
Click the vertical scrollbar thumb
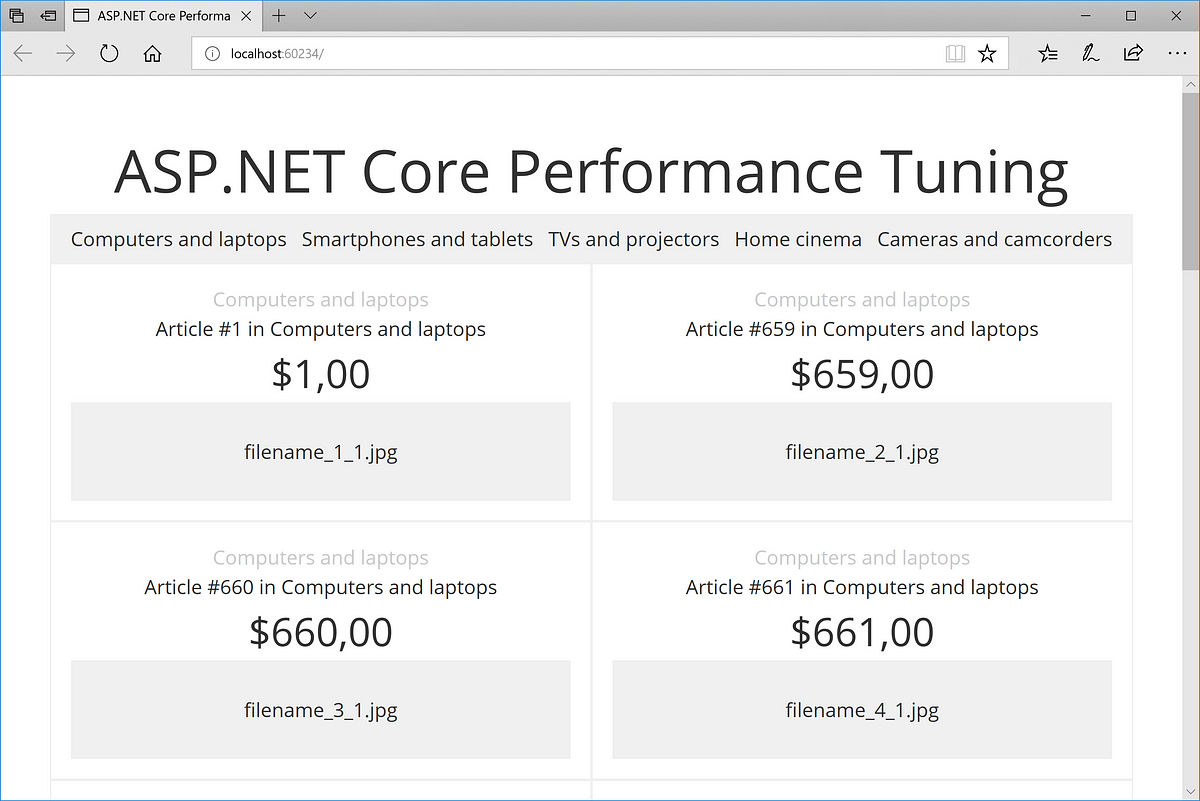point(1190,183)
